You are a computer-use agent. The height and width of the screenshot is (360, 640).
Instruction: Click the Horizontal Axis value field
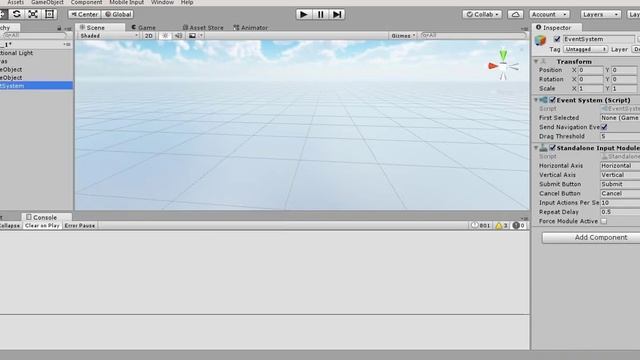[x=620, y=166]
